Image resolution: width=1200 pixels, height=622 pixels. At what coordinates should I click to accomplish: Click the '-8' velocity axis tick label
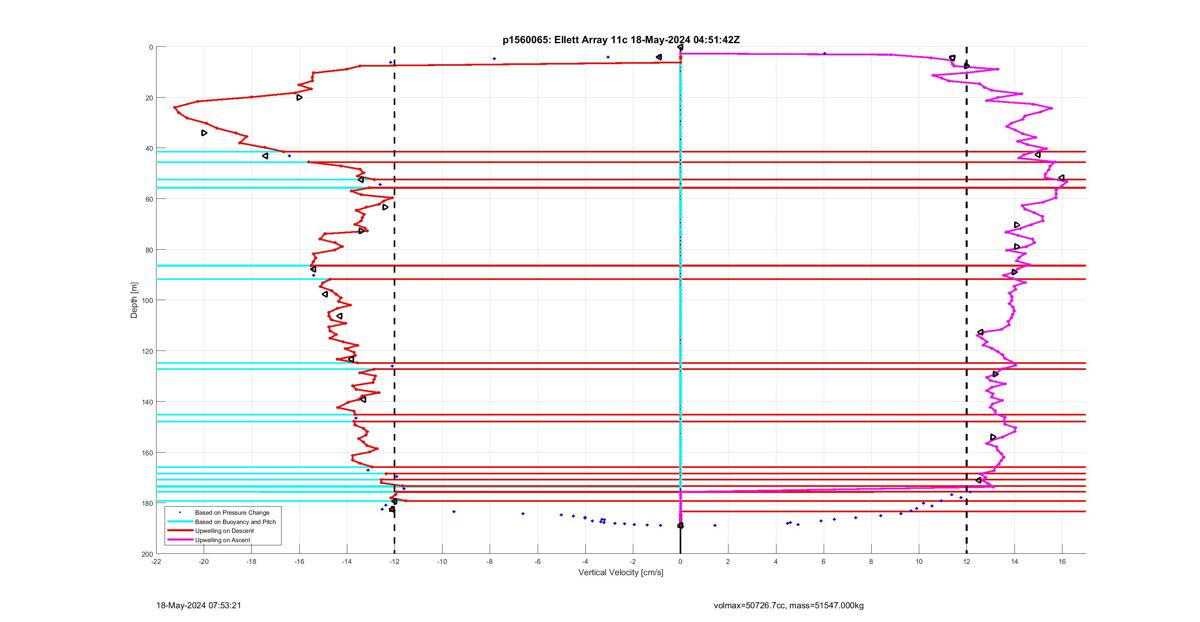point(490,561)
